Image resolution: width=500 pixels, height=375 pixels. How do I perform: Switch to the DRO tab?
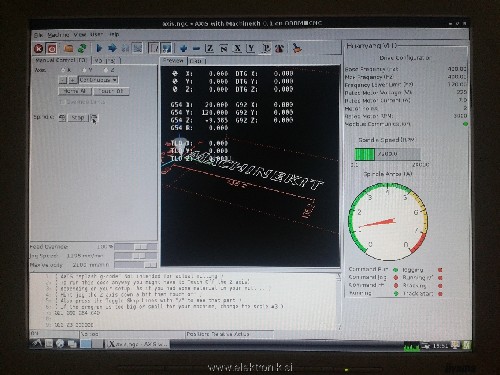pos(197,61)
